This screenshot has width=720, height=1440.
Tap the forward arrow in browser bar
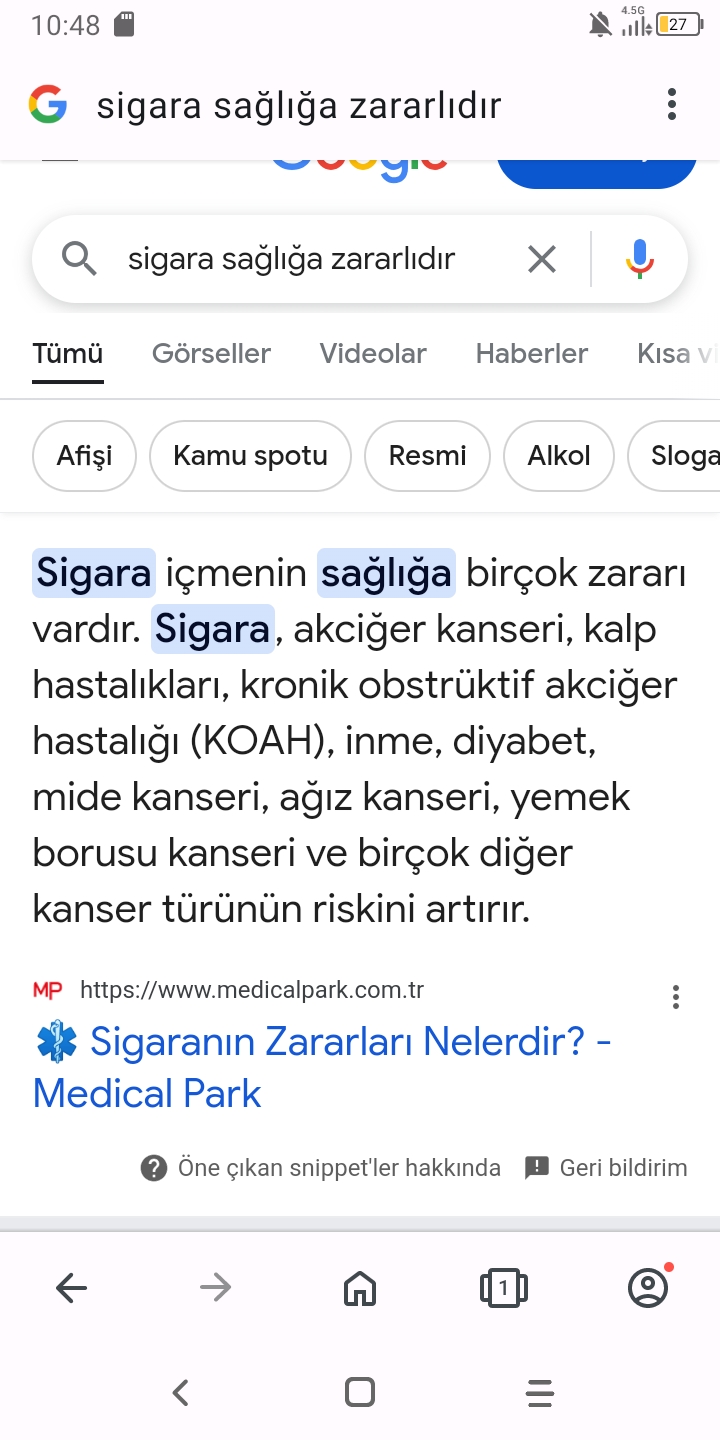[215, 1288]
